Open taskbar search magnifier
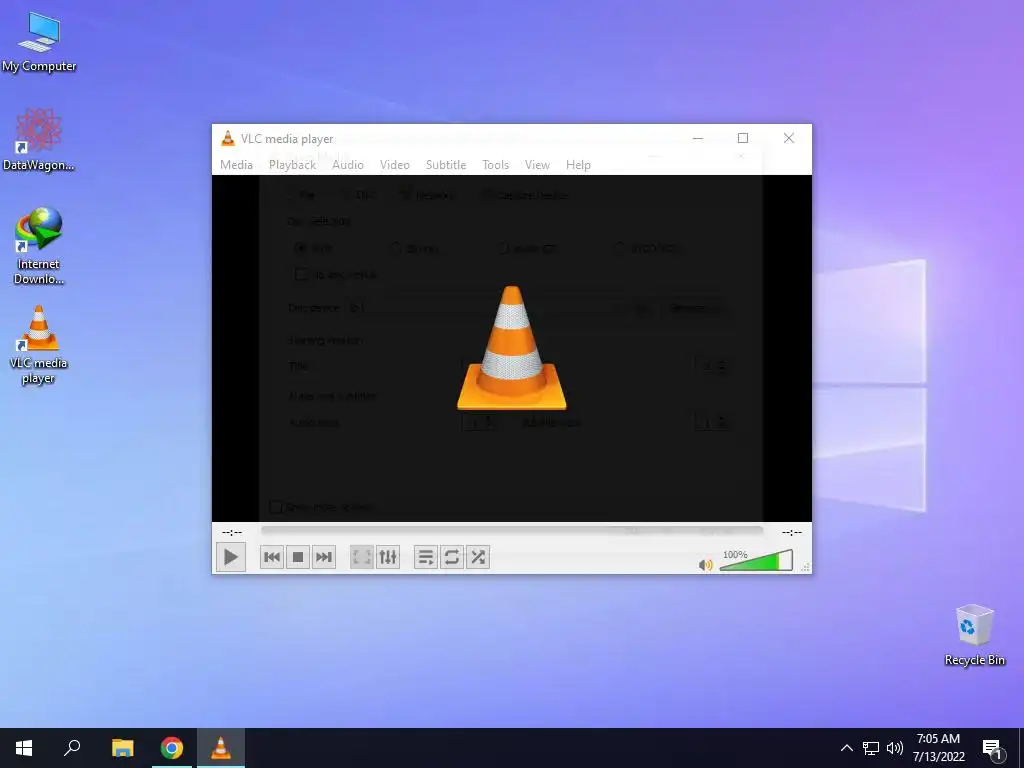1024x768 pixels. click(x=72, y=748)
